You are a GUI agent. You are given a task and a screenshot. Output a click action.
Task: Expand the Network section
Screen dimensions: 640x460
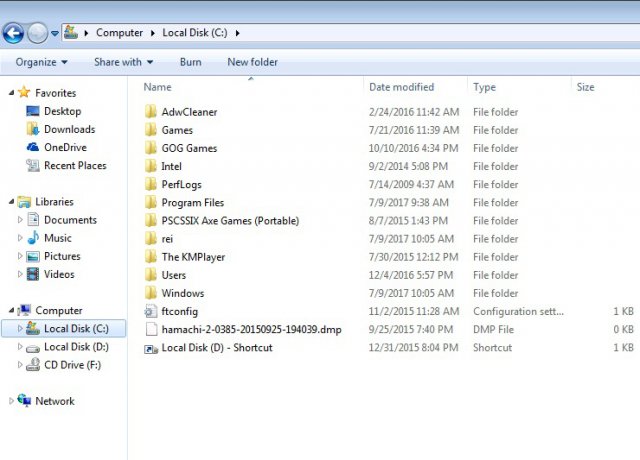pyautogui.click(x=11, y=401)
